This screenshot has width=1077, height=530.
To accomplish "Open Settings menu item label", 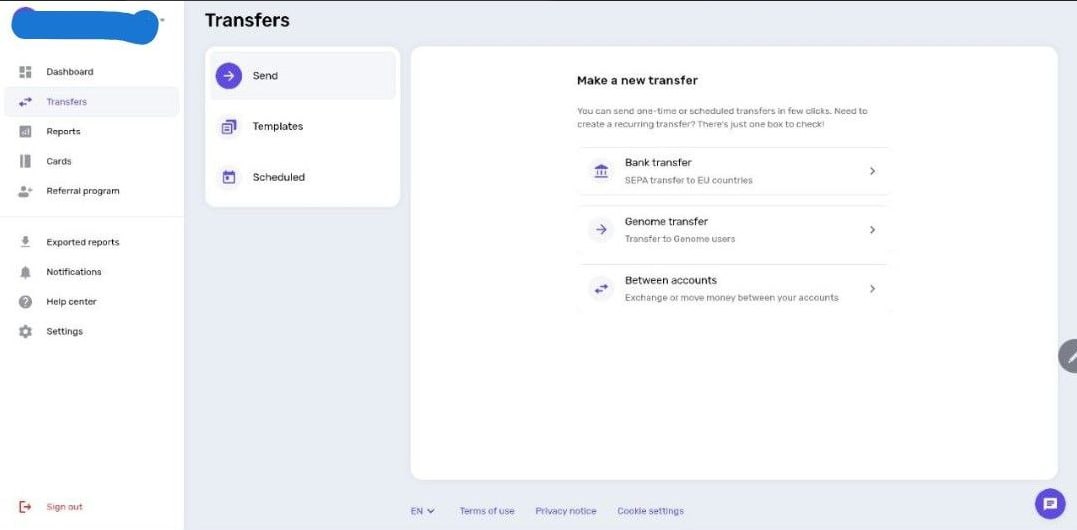I will 65,331.
